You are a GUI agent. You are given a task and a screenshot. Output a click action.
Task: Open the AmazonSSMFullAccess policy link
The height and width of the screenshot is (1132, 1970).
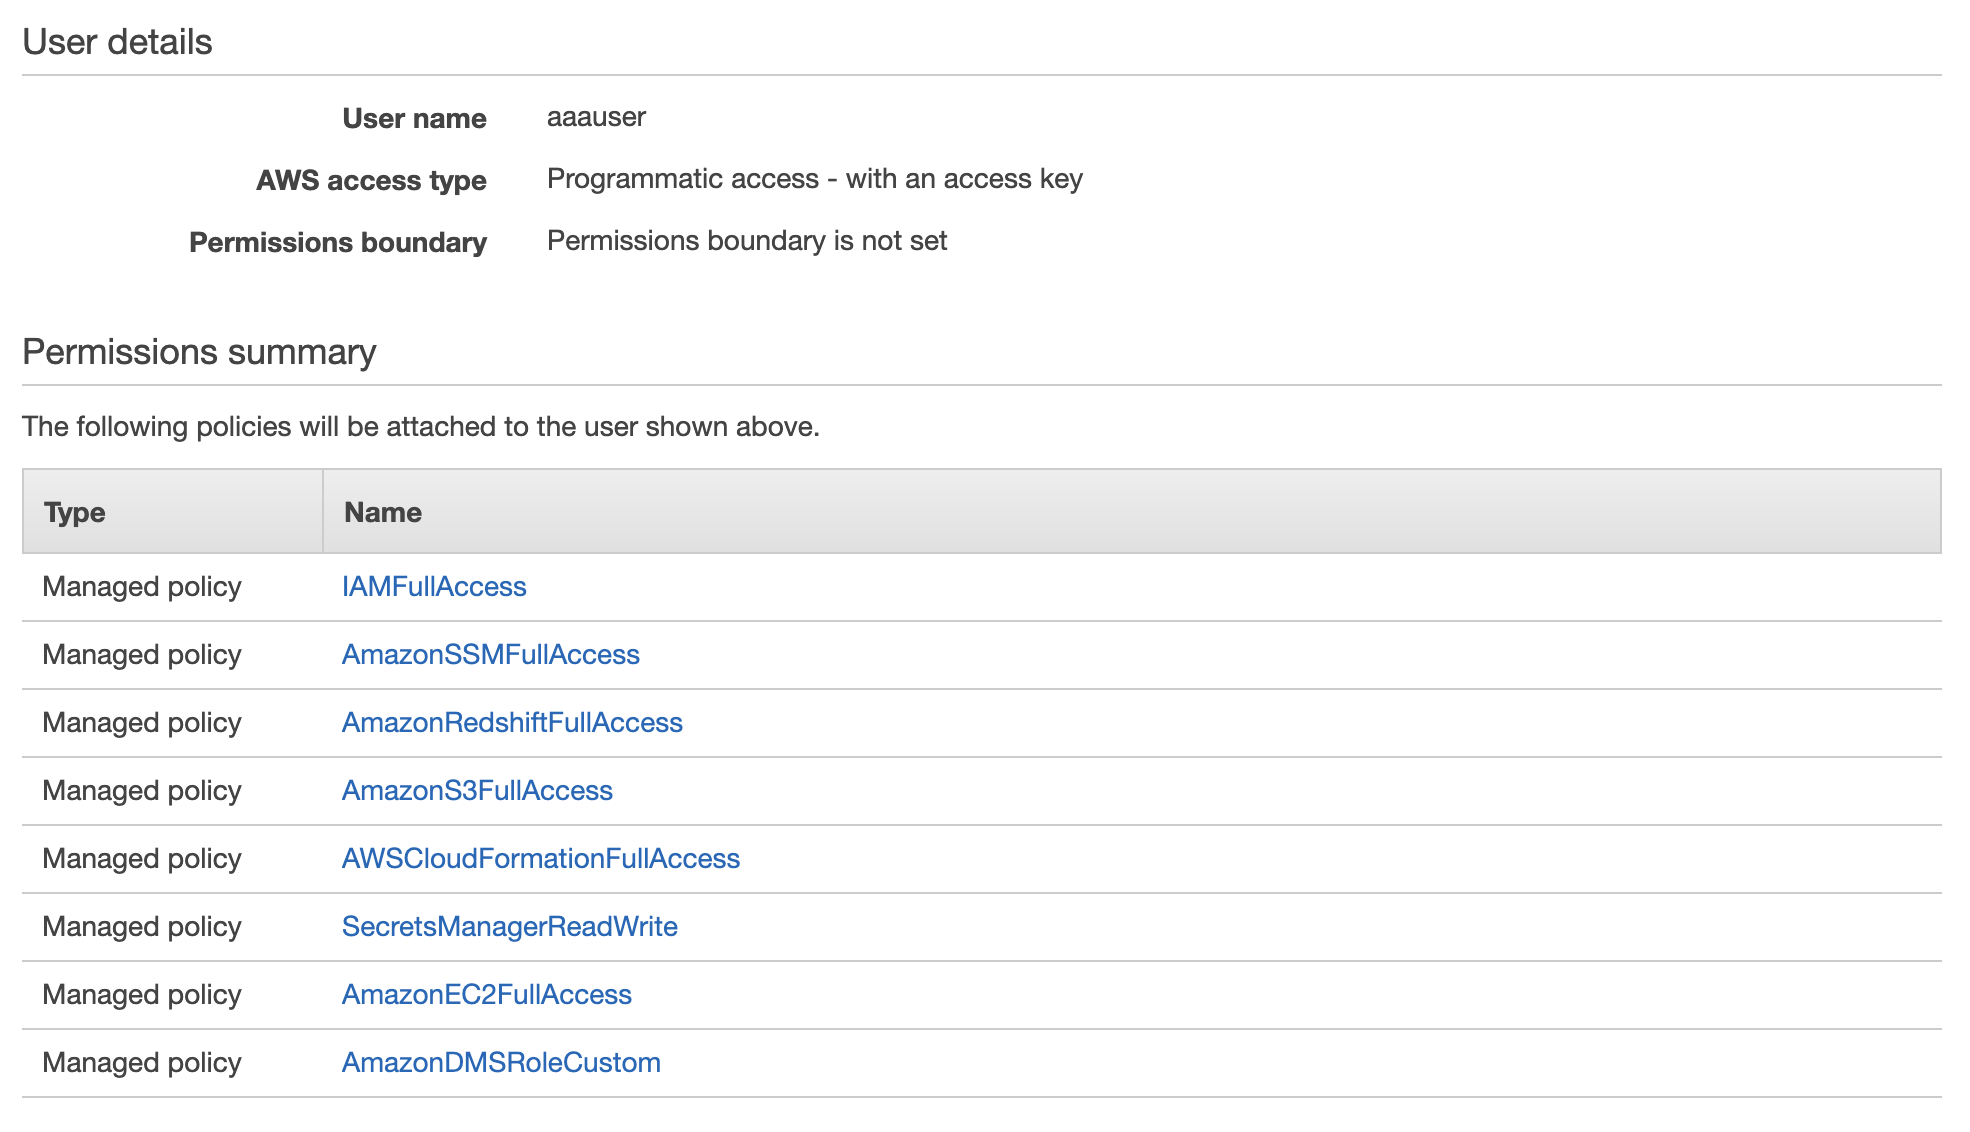(x=490, y=655)
